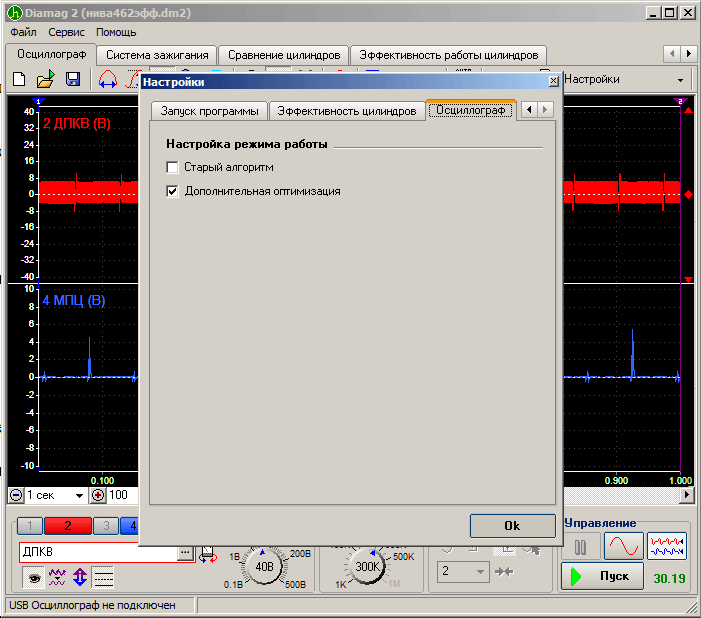Click the pause button under Управление
The height and width of the screenshot is (618, 701).
coord(580,547)
